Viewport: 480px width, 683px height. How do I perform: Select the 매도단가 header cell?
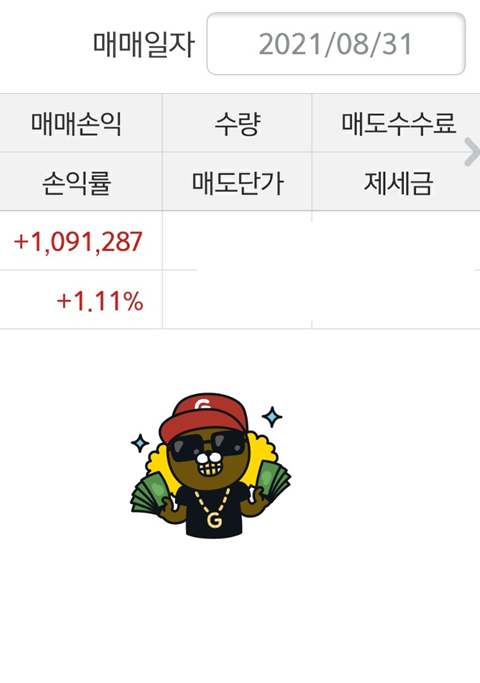click(238, 183)
